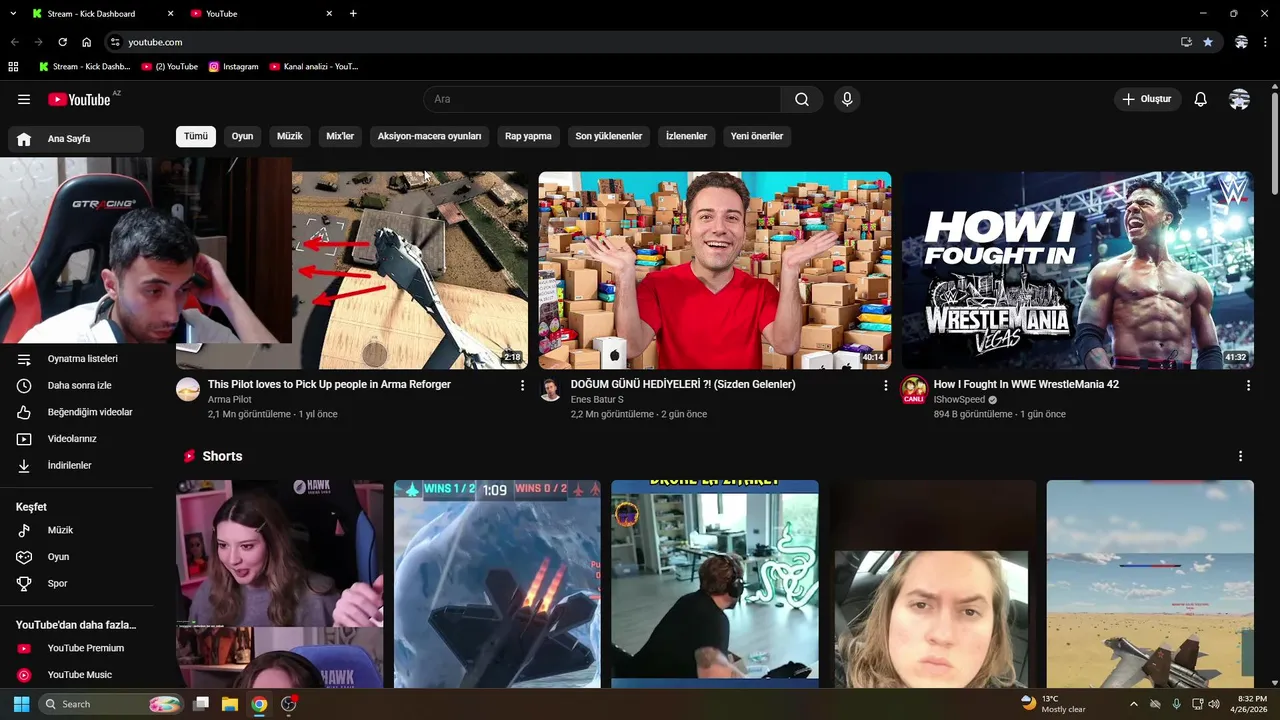Focus the YouTube Ara search field

pyautogui.click(x=602, y=99)
